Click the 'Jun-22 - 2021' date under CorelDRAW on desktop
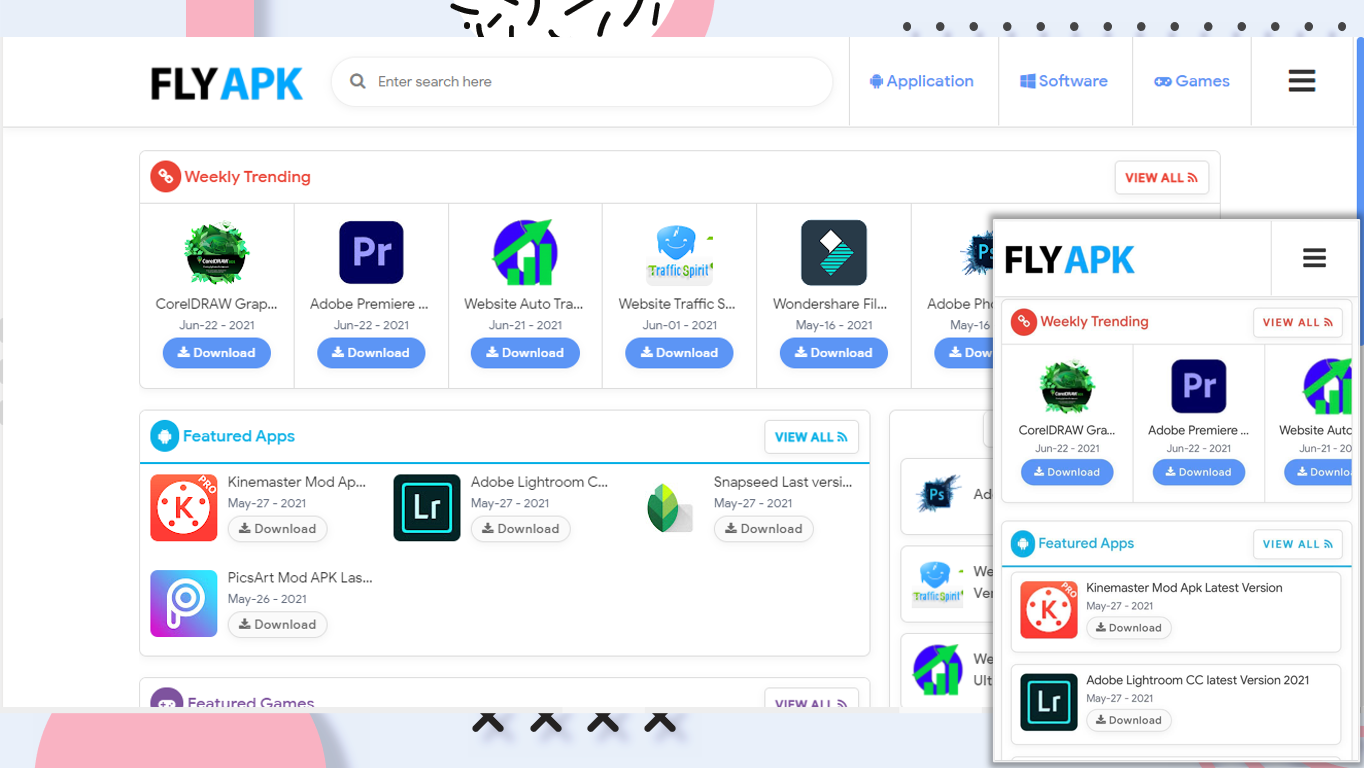Image resolution: width=1364 pixels, height=768 pixels. click(x=217, y=325)
